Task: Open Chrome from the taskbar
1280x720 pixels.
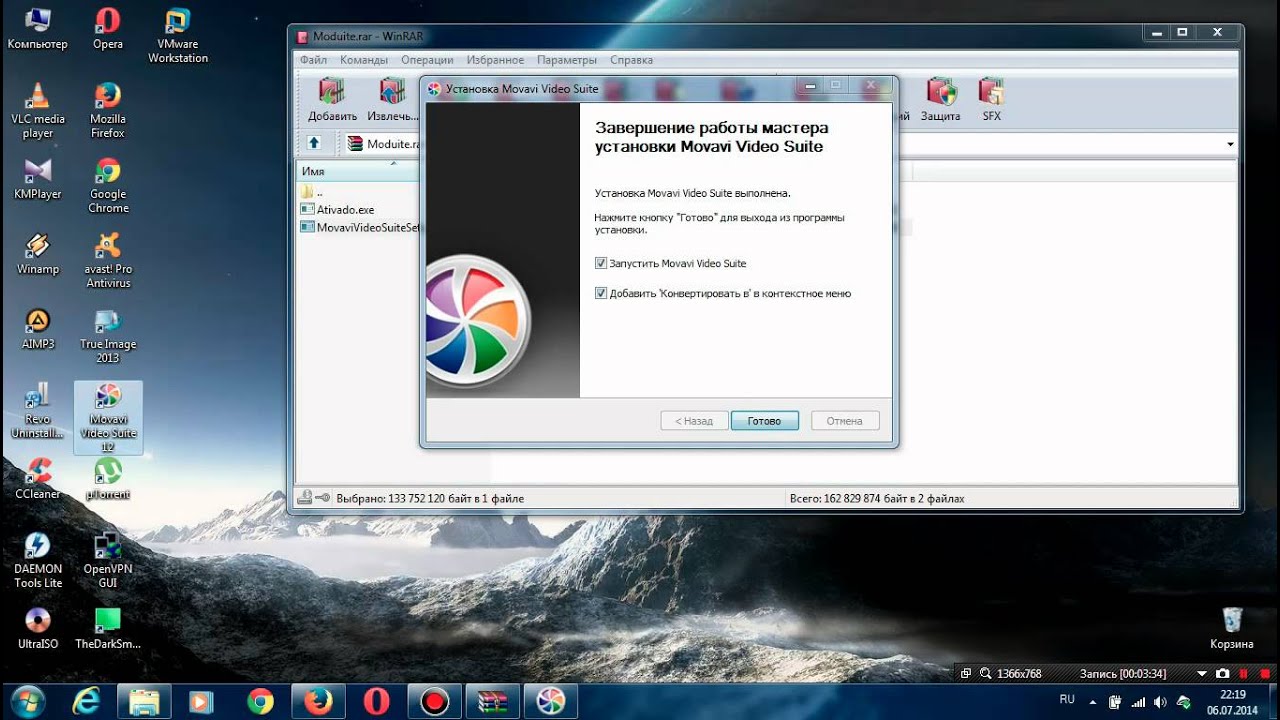Action: (261, 702)
